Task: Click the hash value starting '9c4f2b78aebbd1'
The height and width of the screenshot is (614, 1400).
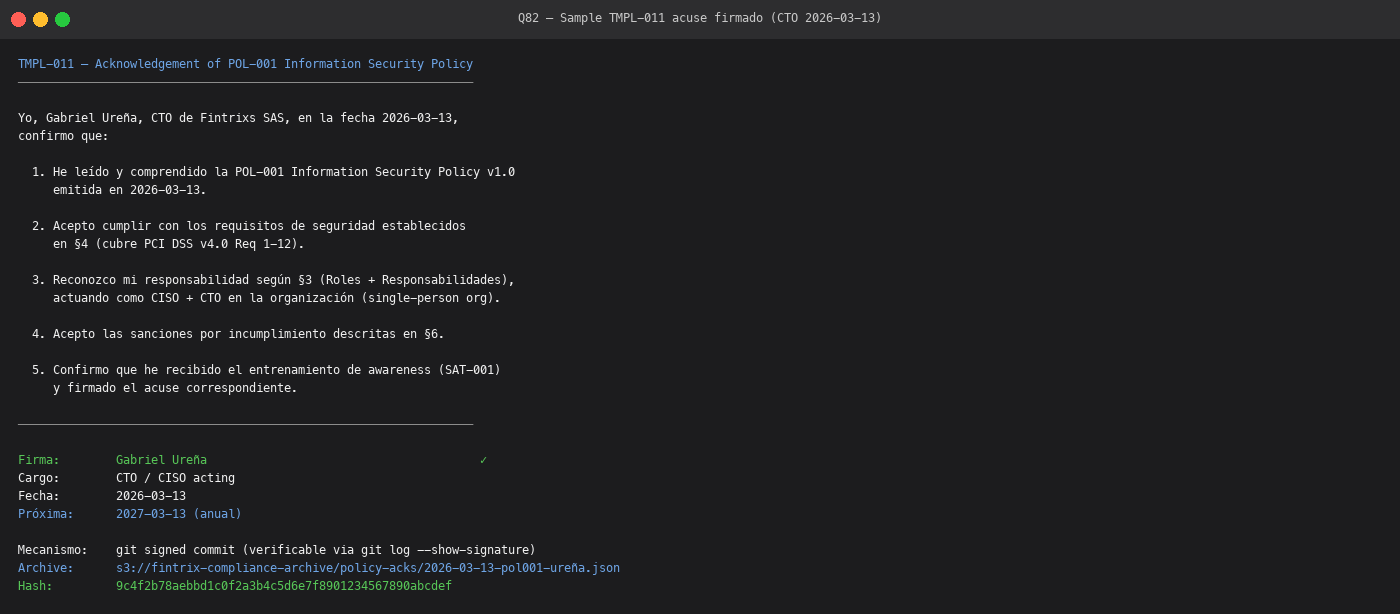Action: point(284,586)
